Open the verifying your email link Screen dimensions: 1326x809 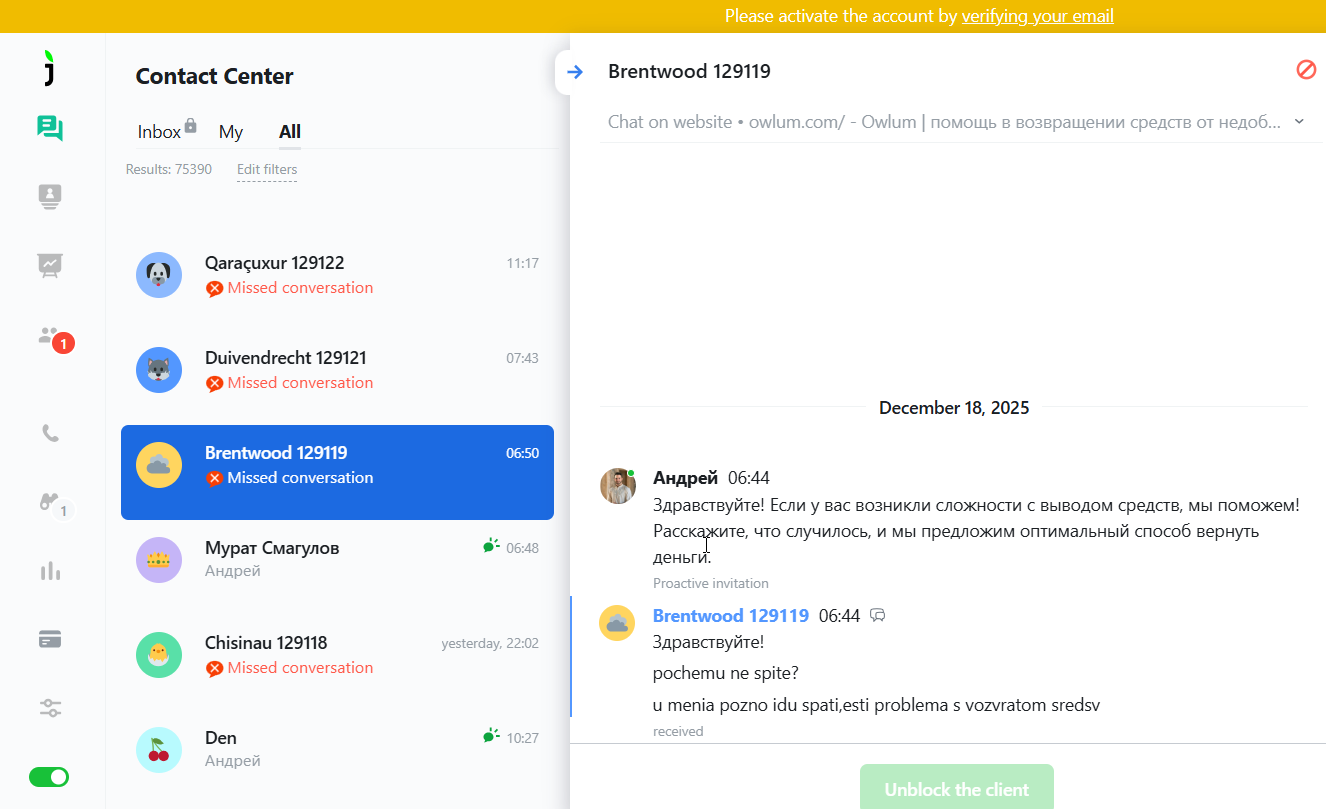point(1037,16)
